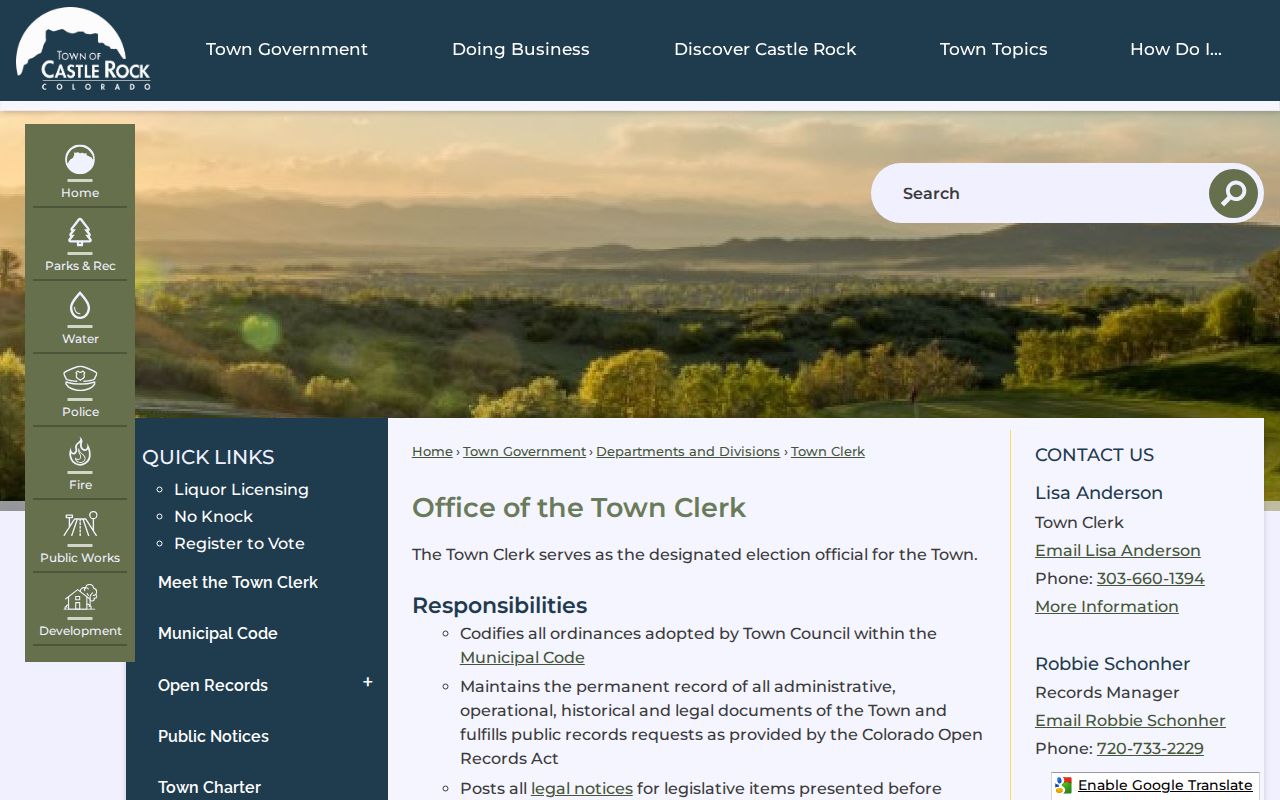This screenshot has width=1280, height=800.
Task: Open the Doing Business menu
Action: coord(521,49)
